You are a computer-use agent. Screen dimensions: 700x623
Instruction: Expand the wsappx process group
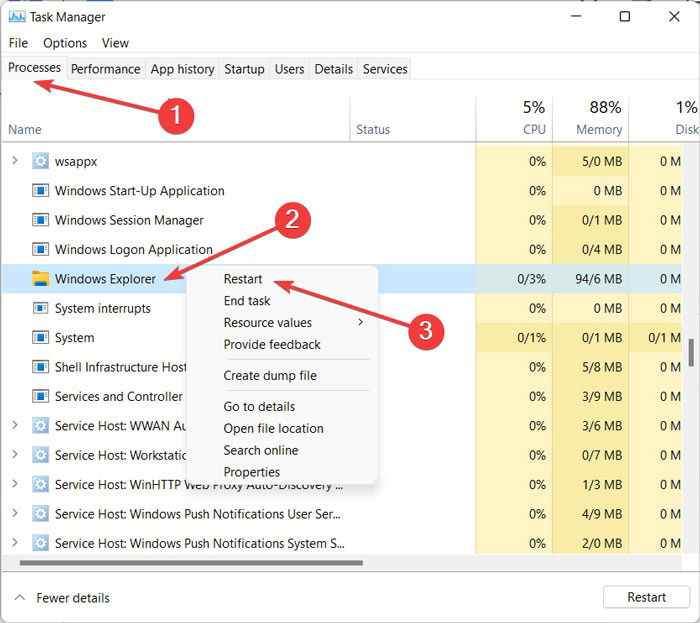click(15, 161)
